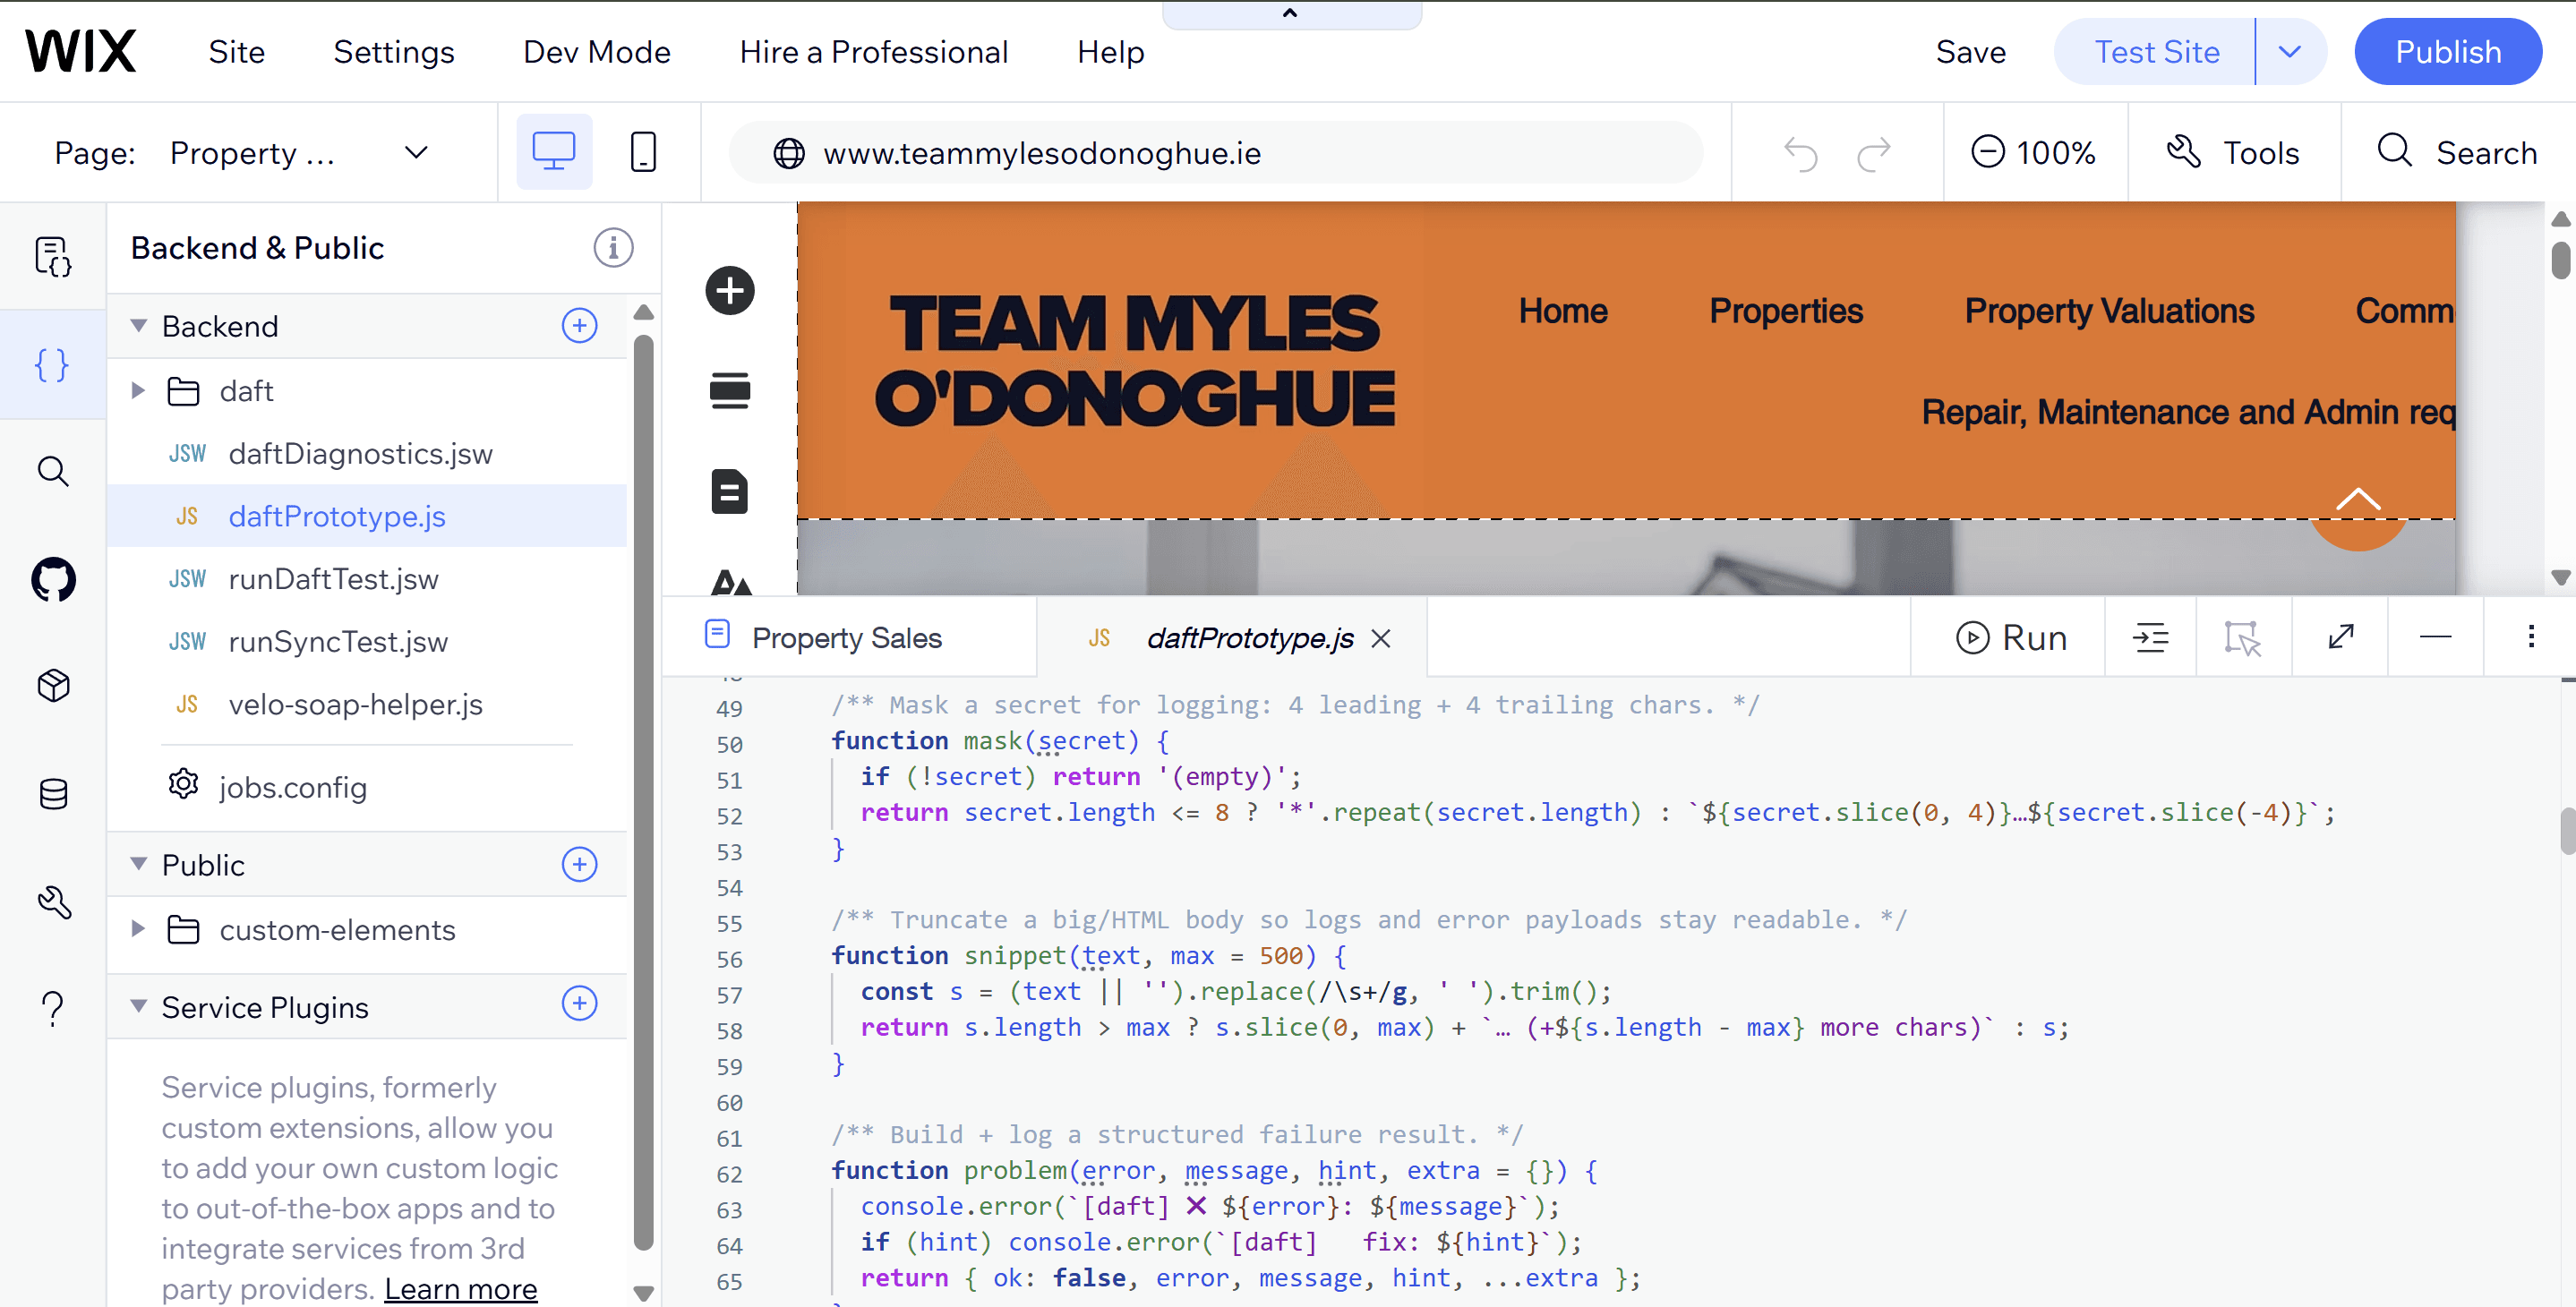Click the 100% zoom out control
Image resolution: width=2576 pixels, height=1307 pixels.
point(1988,153)
